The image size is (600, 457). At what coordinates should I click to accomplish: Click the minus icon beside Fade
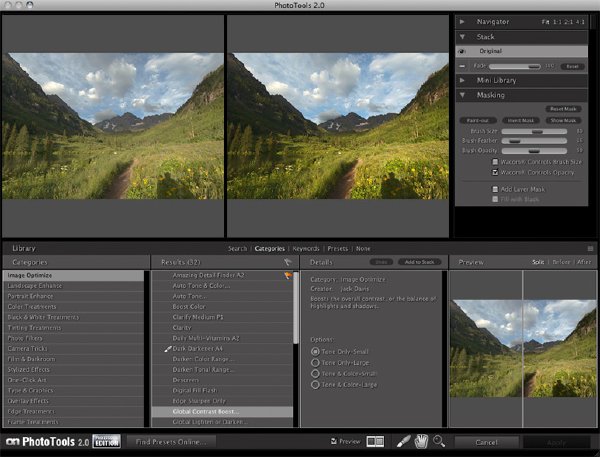coord(462,66)
